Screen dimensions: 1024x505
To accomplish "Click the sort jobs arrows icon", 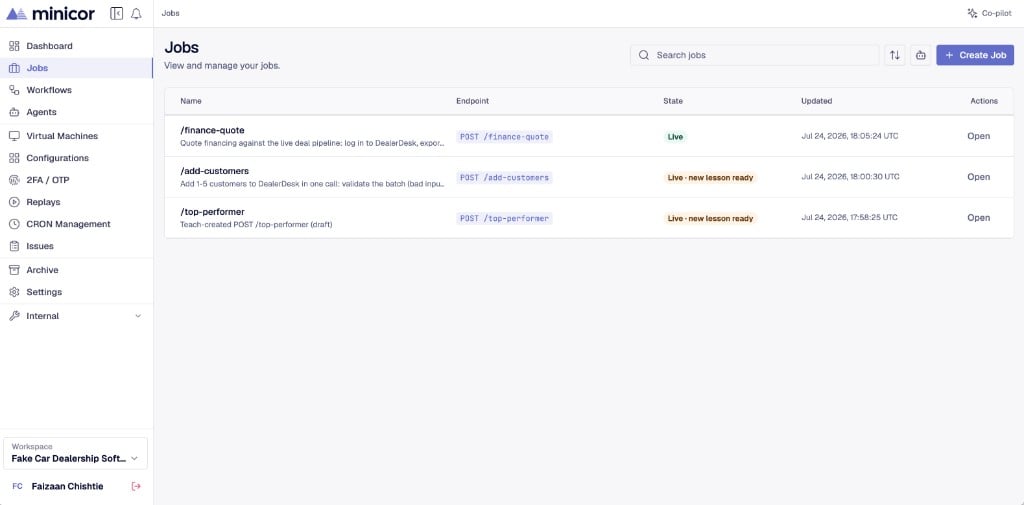I will coord(895,55).
